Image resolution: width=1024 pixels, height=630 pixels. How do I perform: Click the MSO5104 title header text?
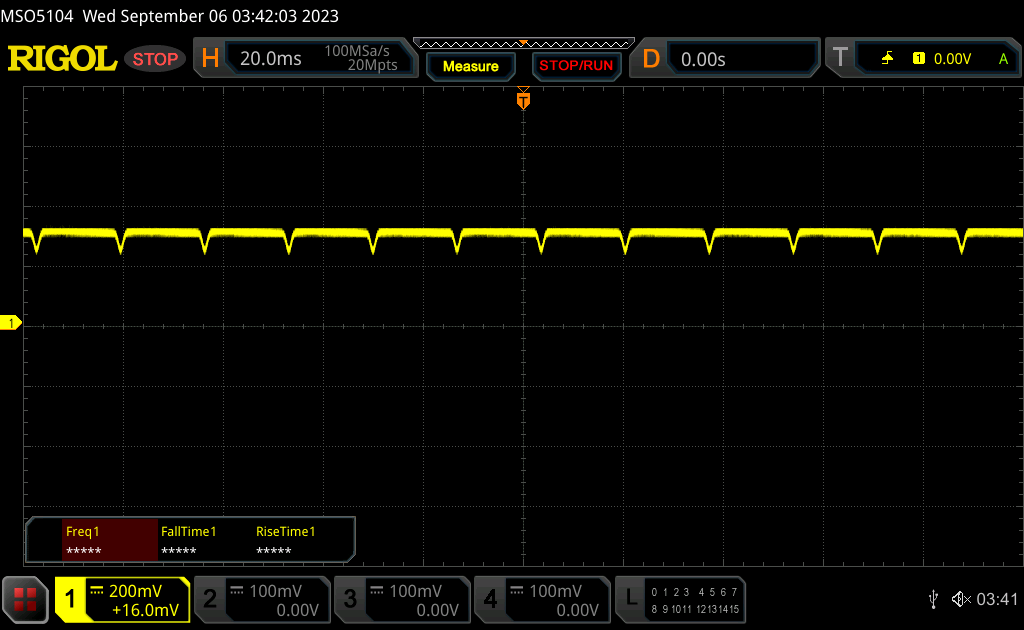coord(170,16)
